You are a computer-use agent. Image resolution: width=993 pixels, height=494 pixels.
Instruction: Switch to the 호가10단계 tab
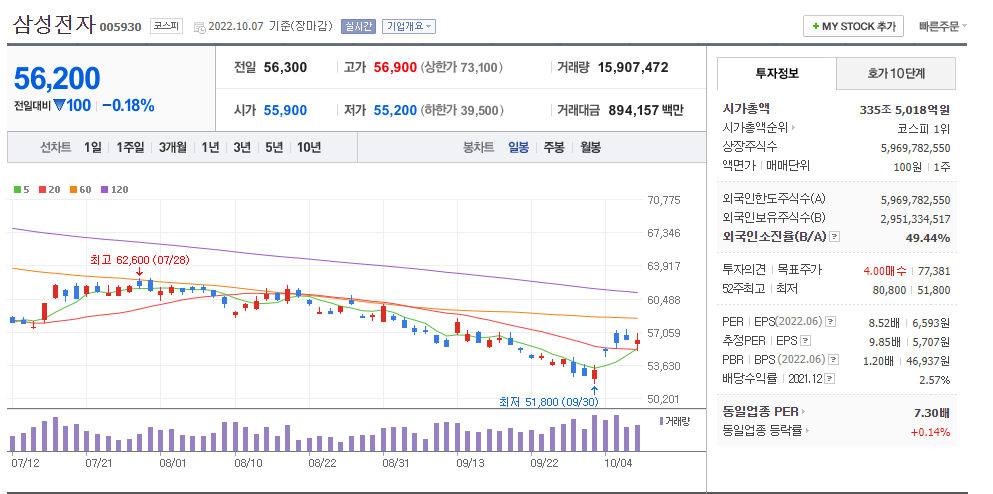point(895,73)
